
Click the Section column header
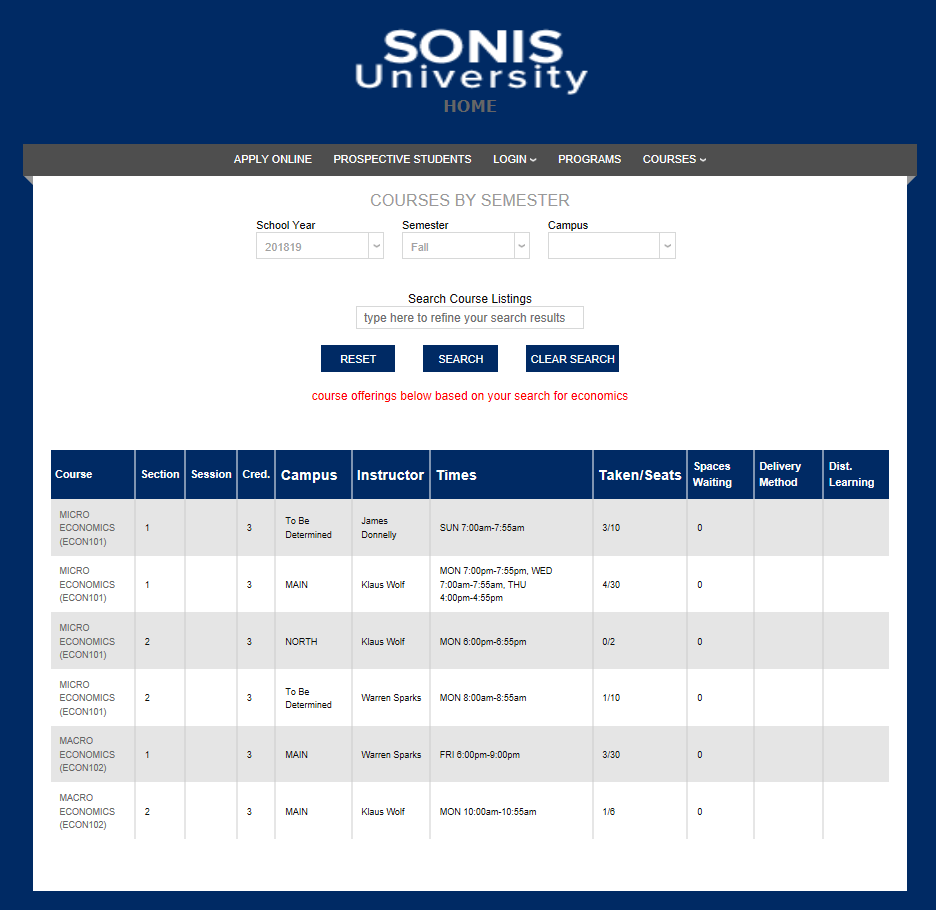(160, 474)
